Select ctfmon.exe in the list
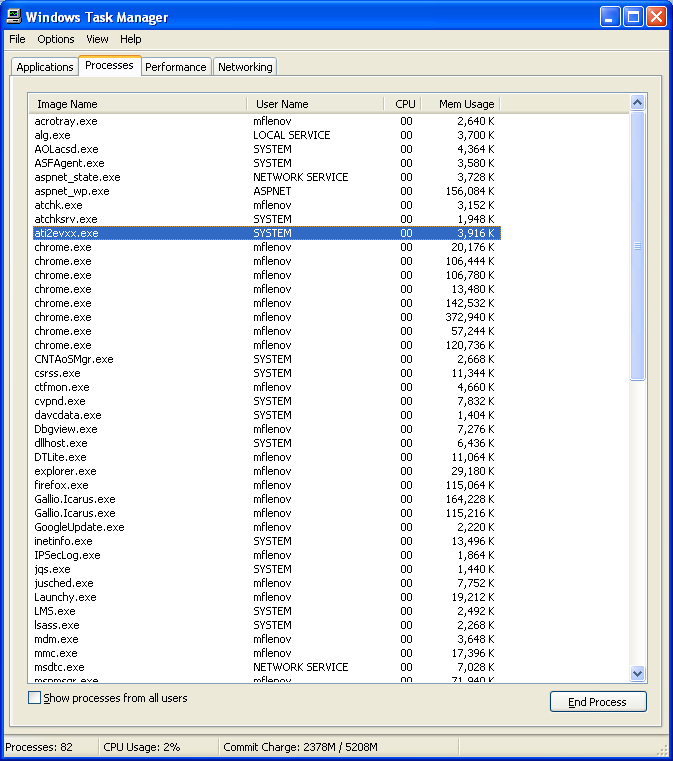The height and width of the screenshot is (761, 673). click(266, 387)
